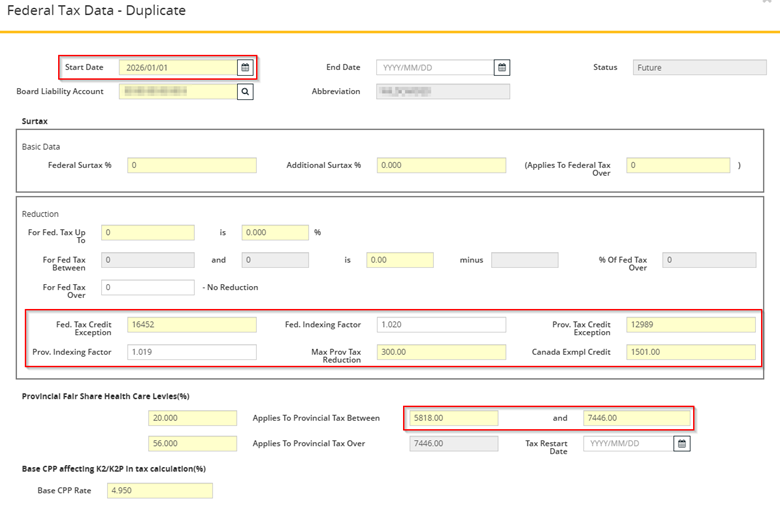
Task: Click the 20.000 health care levy field
Action: click(193, 418)
